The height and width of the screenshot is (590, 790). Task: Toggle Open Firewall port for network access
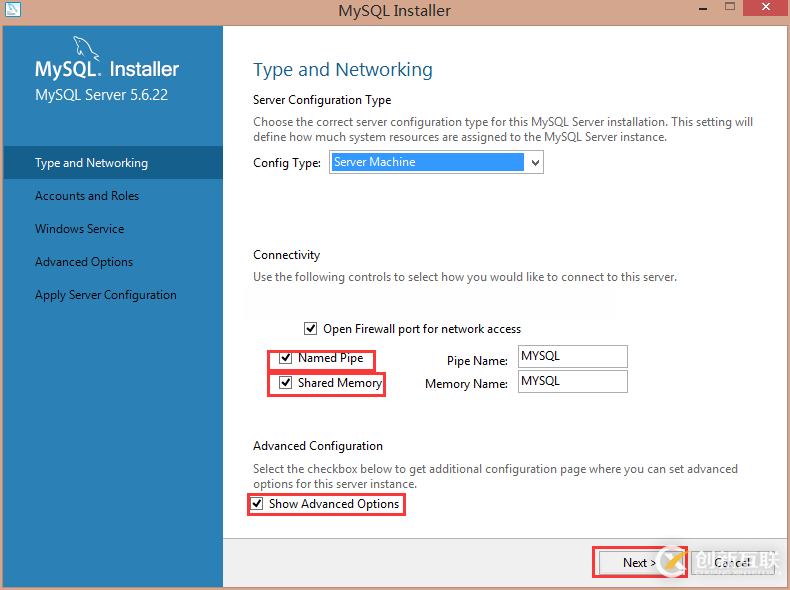310,329
